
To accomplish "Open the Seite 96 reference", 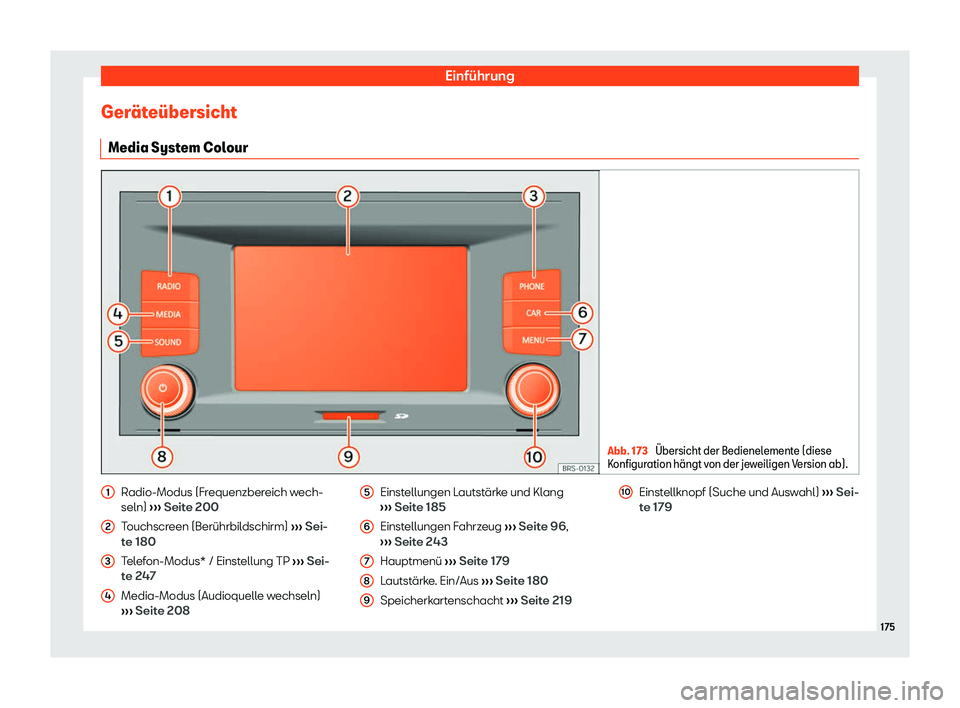I will tap(536, 527).
